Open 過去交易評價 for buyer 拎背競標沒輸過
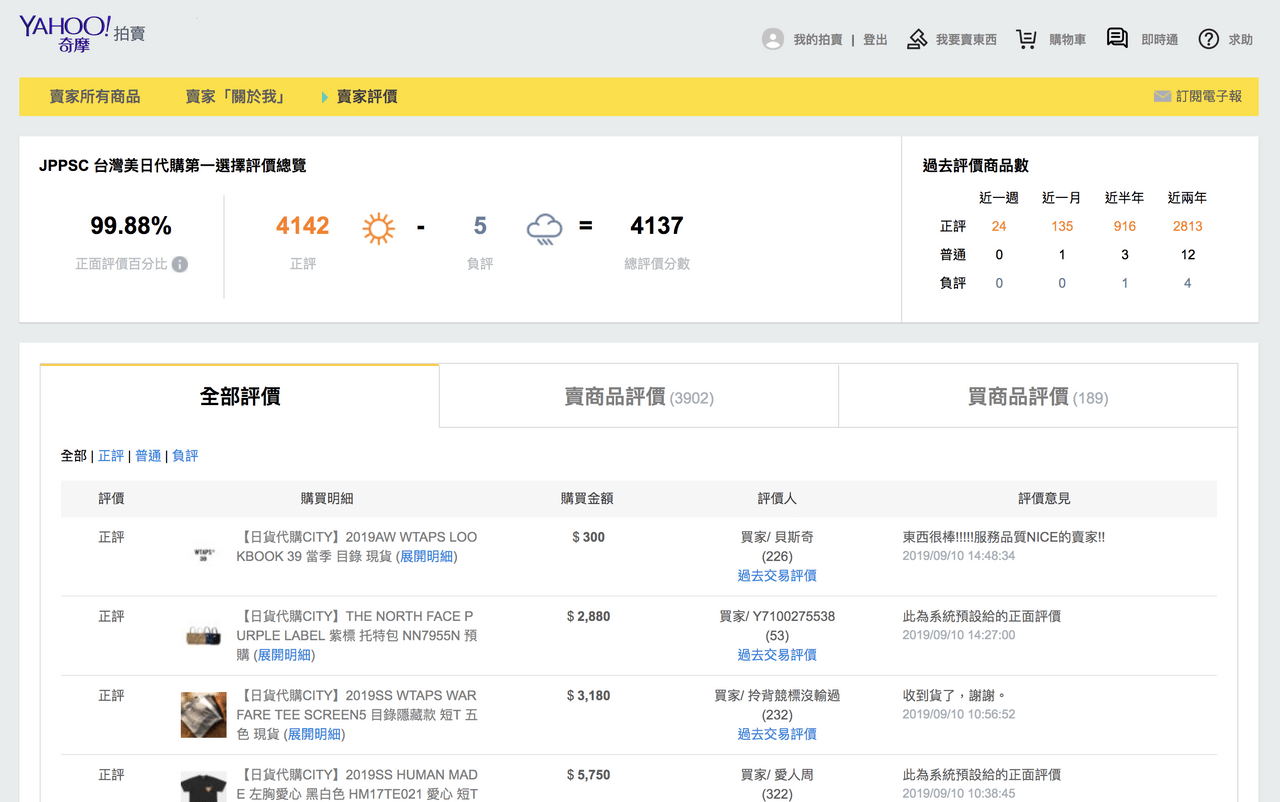This screenshot has width=1280, height=802. pyautogui.click(x=777, y=734)
